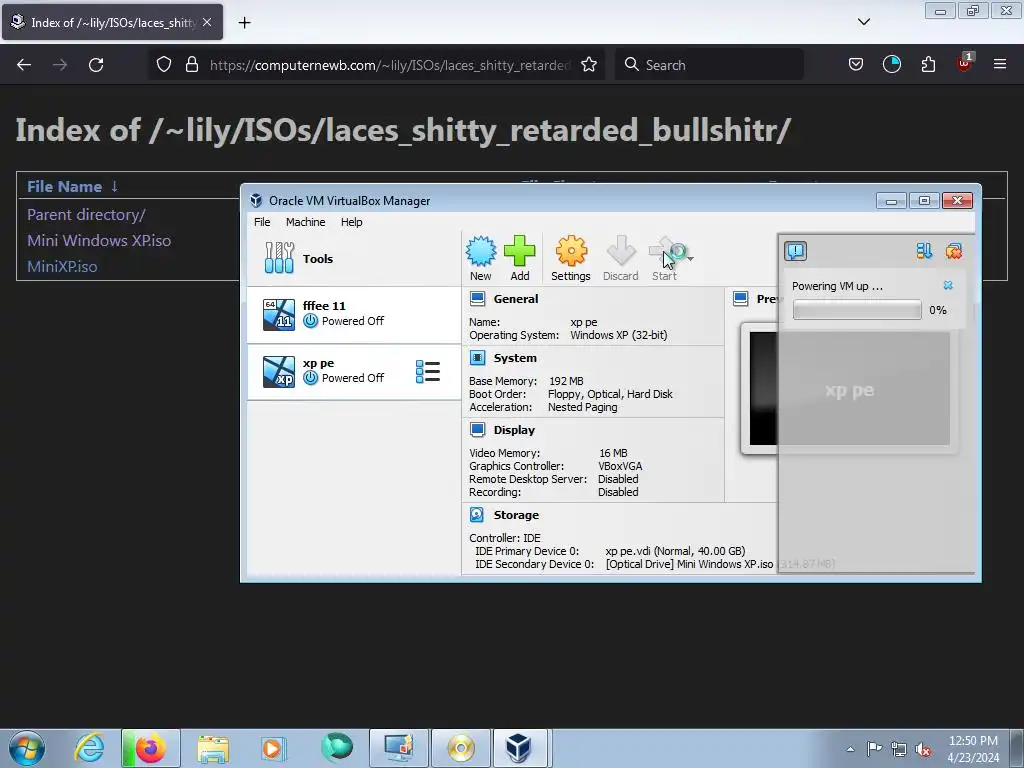Click the tracking protection shield icon
Viewport: 1024px width, 768px height.
coord(164,65)
